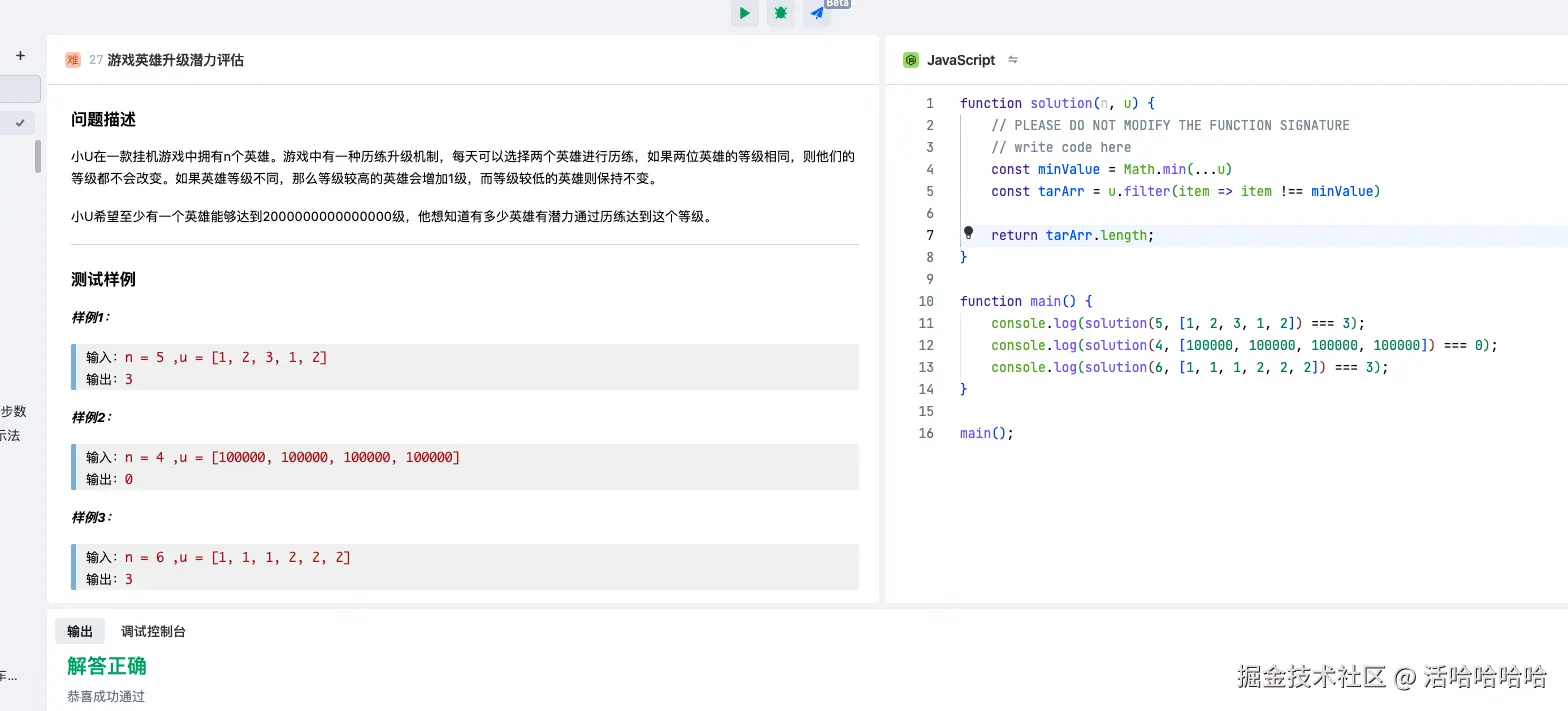Click the green Run code play button
Image resolution: width=1568 pixels, height=711 pixels.
tap(744, 13)
